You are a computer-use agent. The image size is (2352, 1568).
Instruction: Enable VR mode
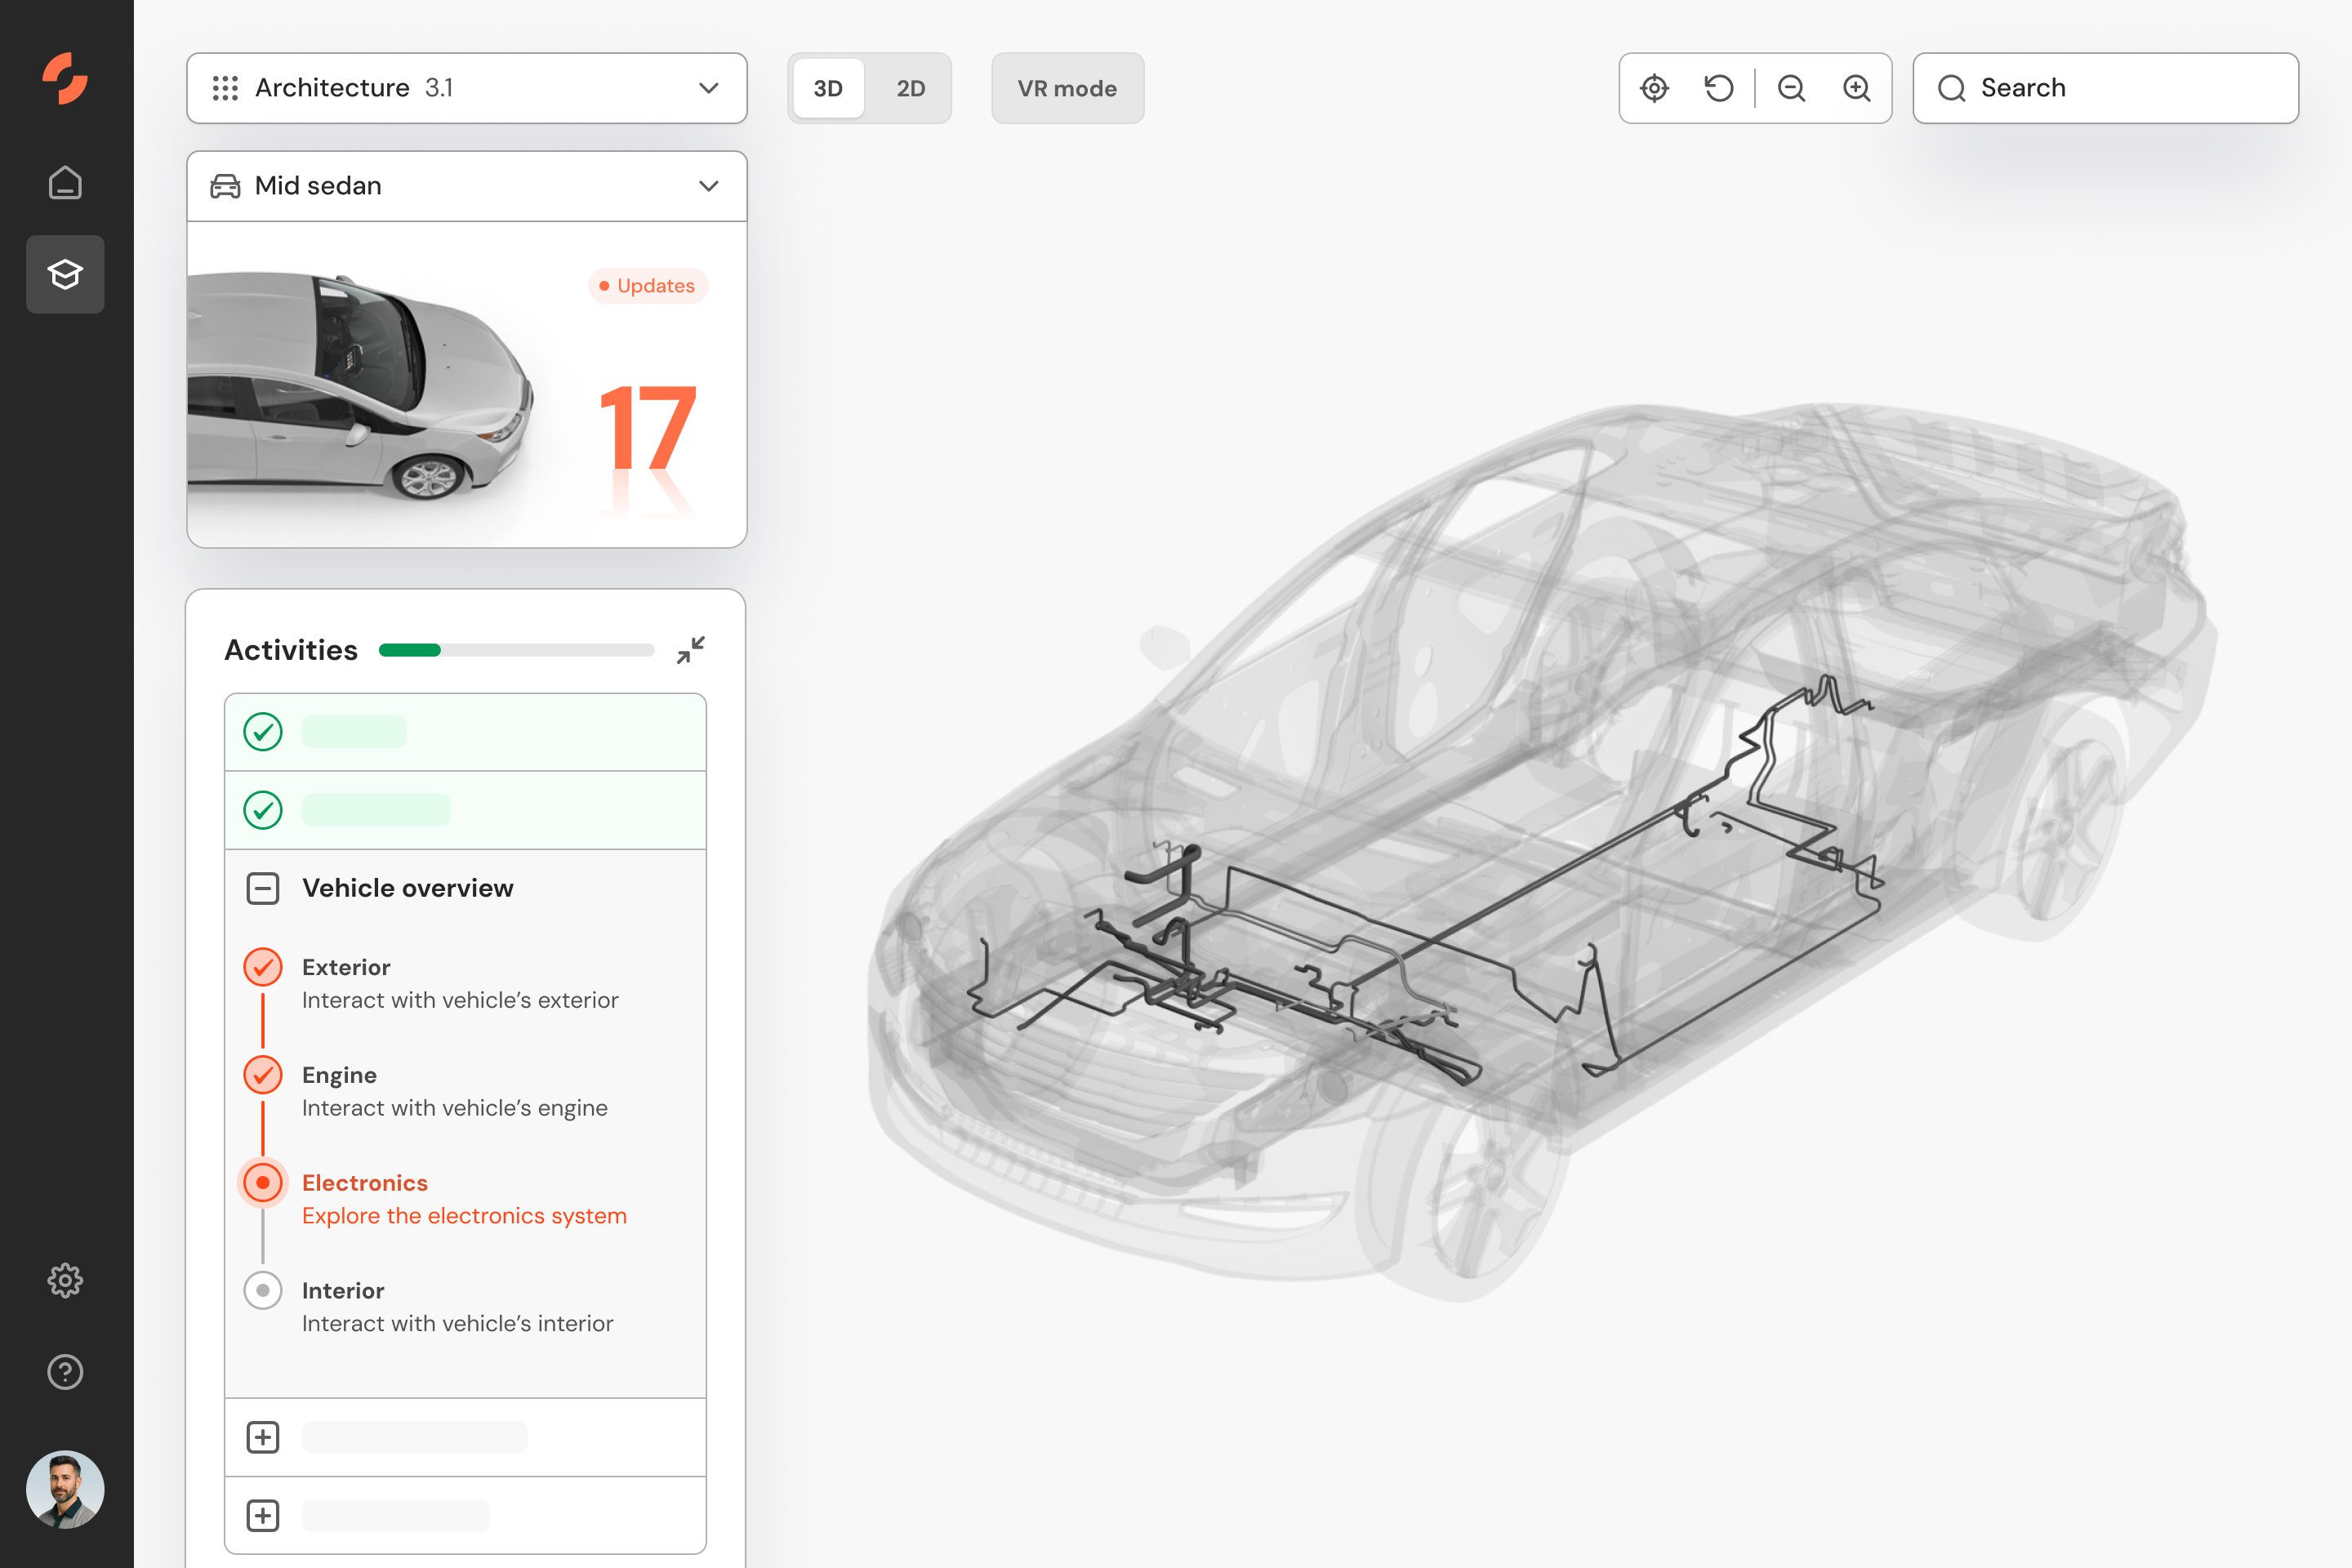[1067, 88]
